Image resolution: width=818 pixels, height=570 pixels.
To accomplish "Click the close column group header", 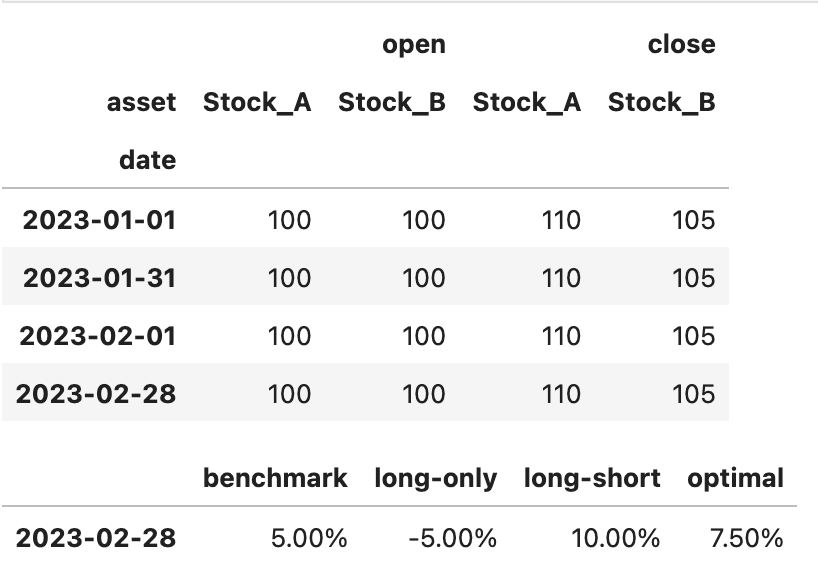I will click(681, 44).
